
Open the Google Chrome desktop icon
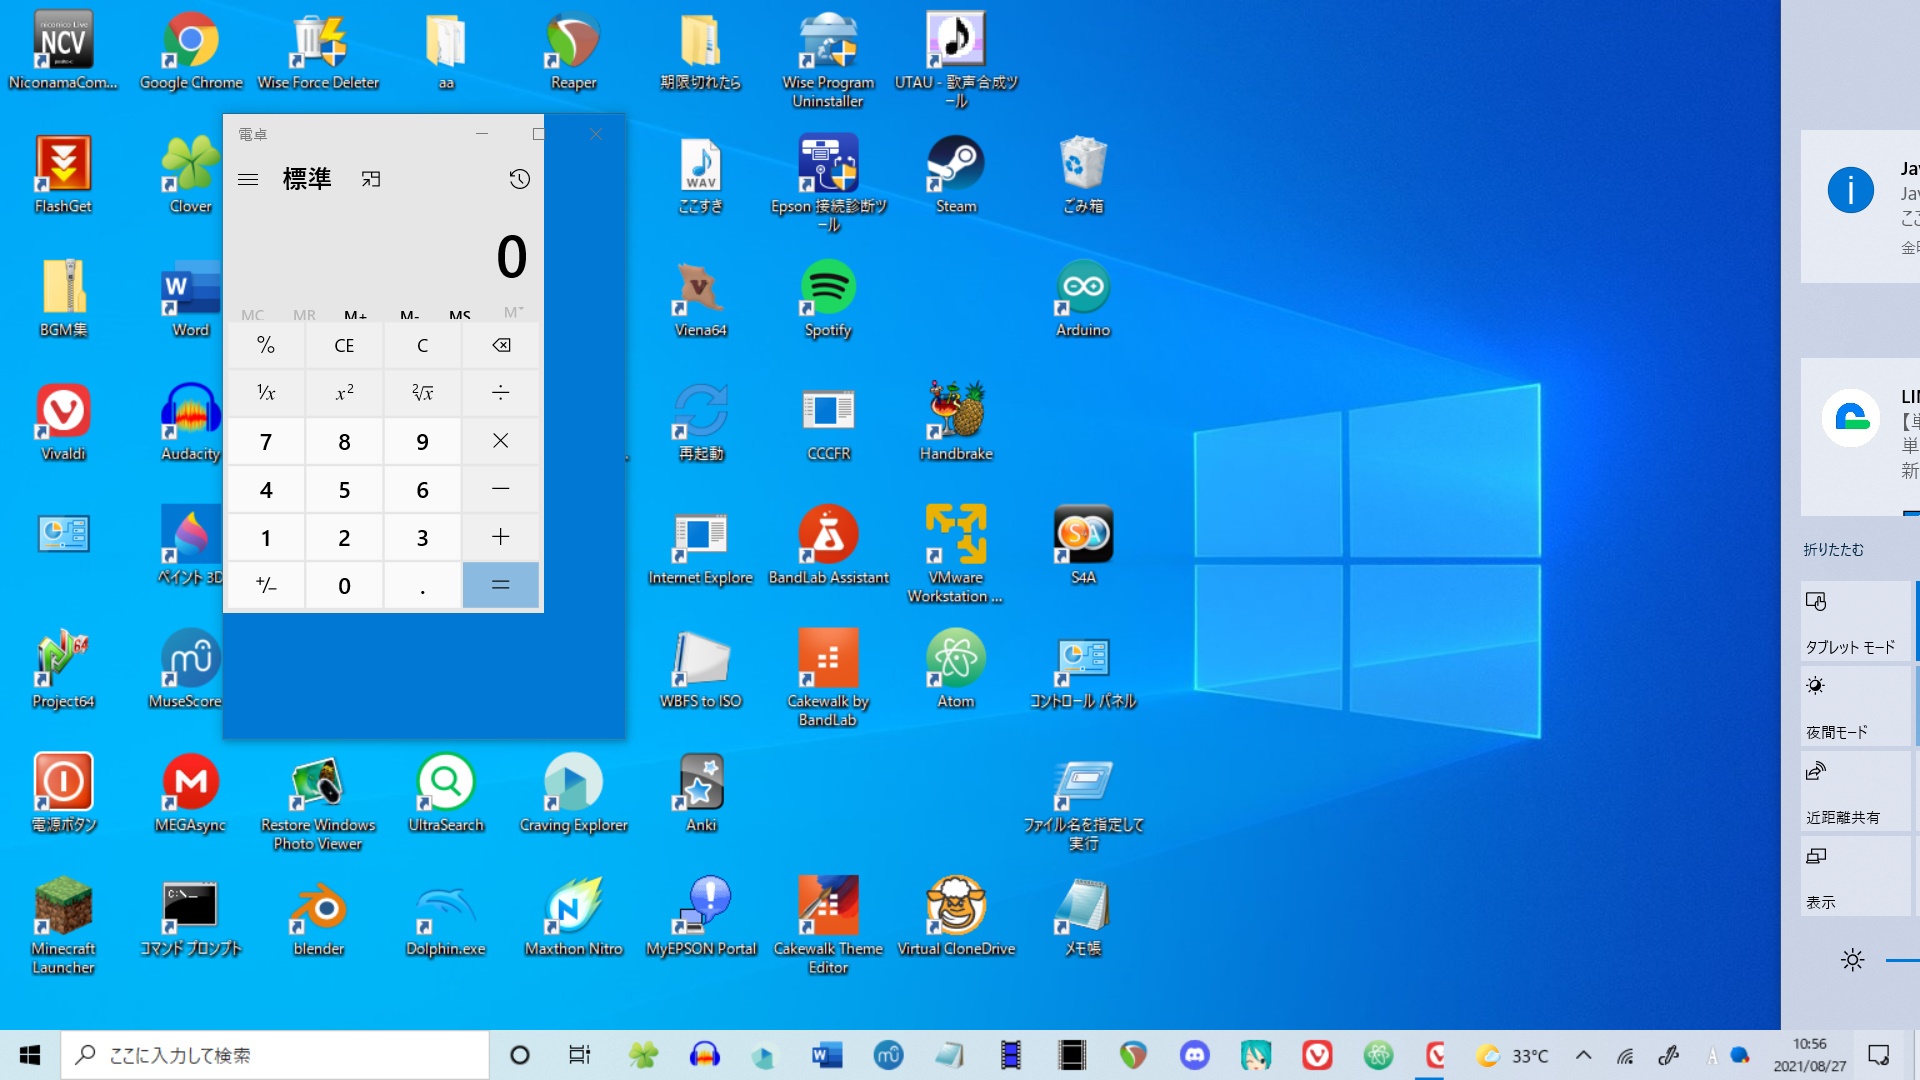click(191, 52)
